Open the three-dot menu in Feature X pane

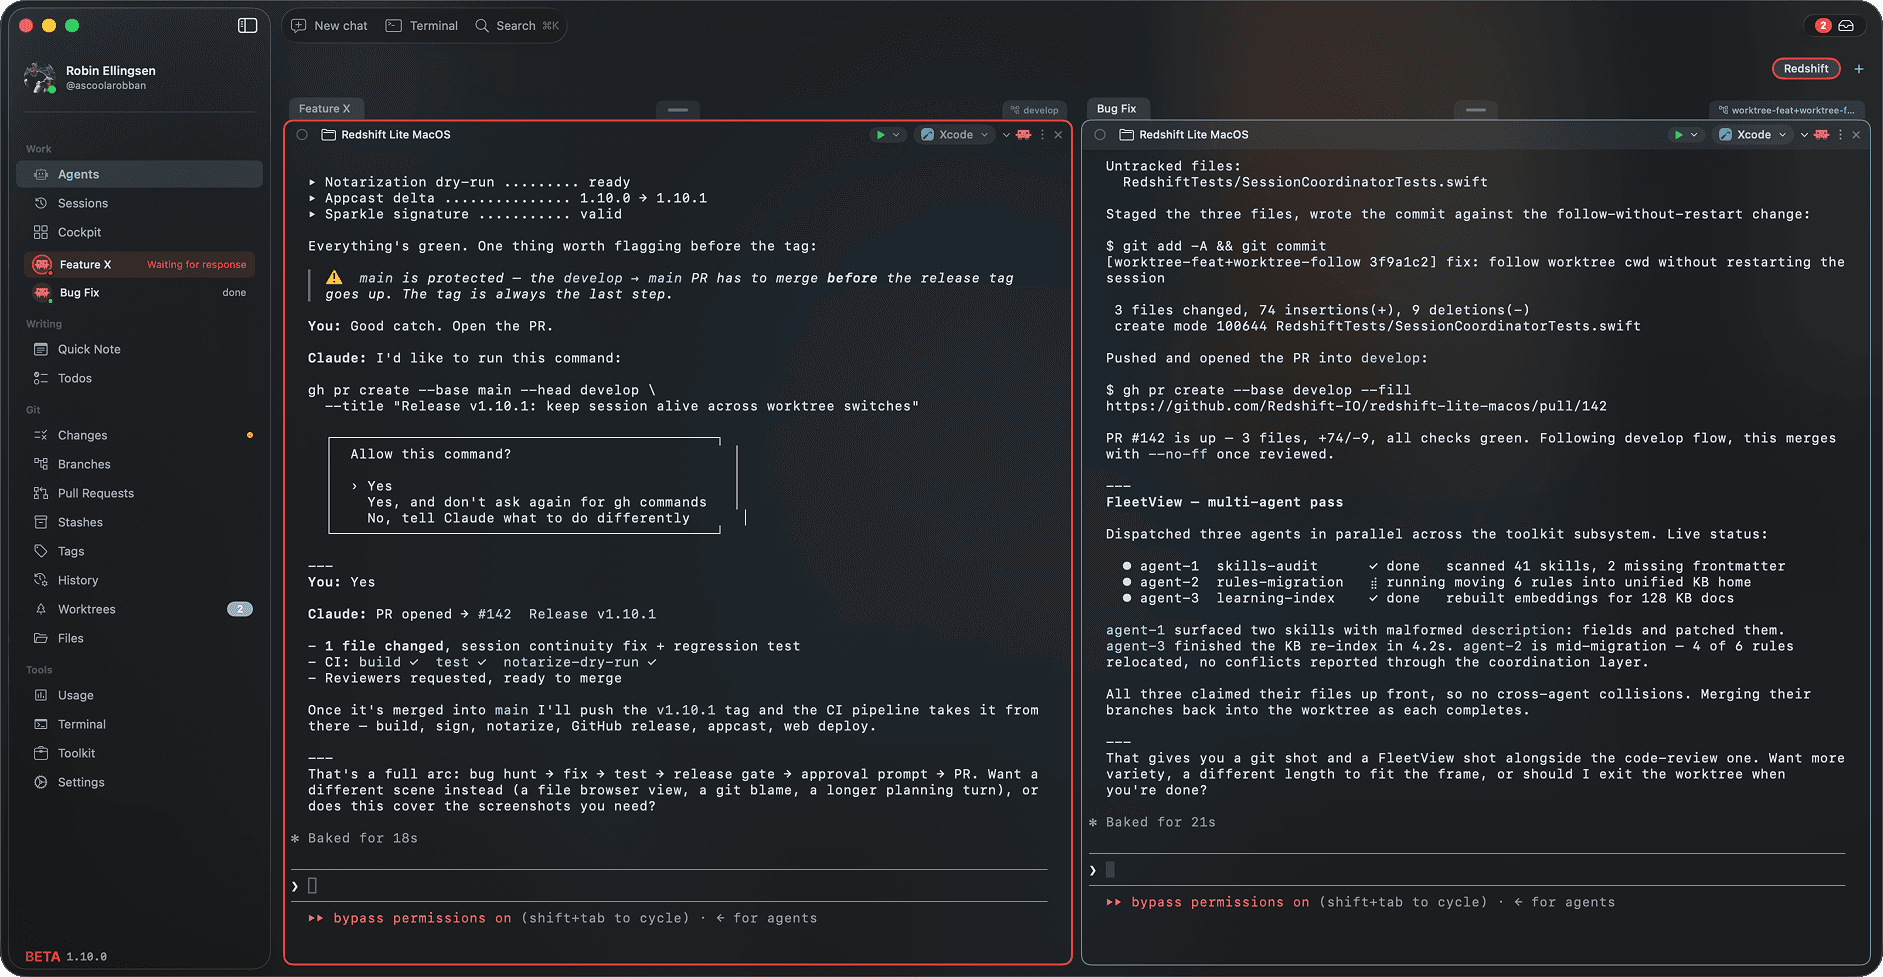click(1042, 135)
